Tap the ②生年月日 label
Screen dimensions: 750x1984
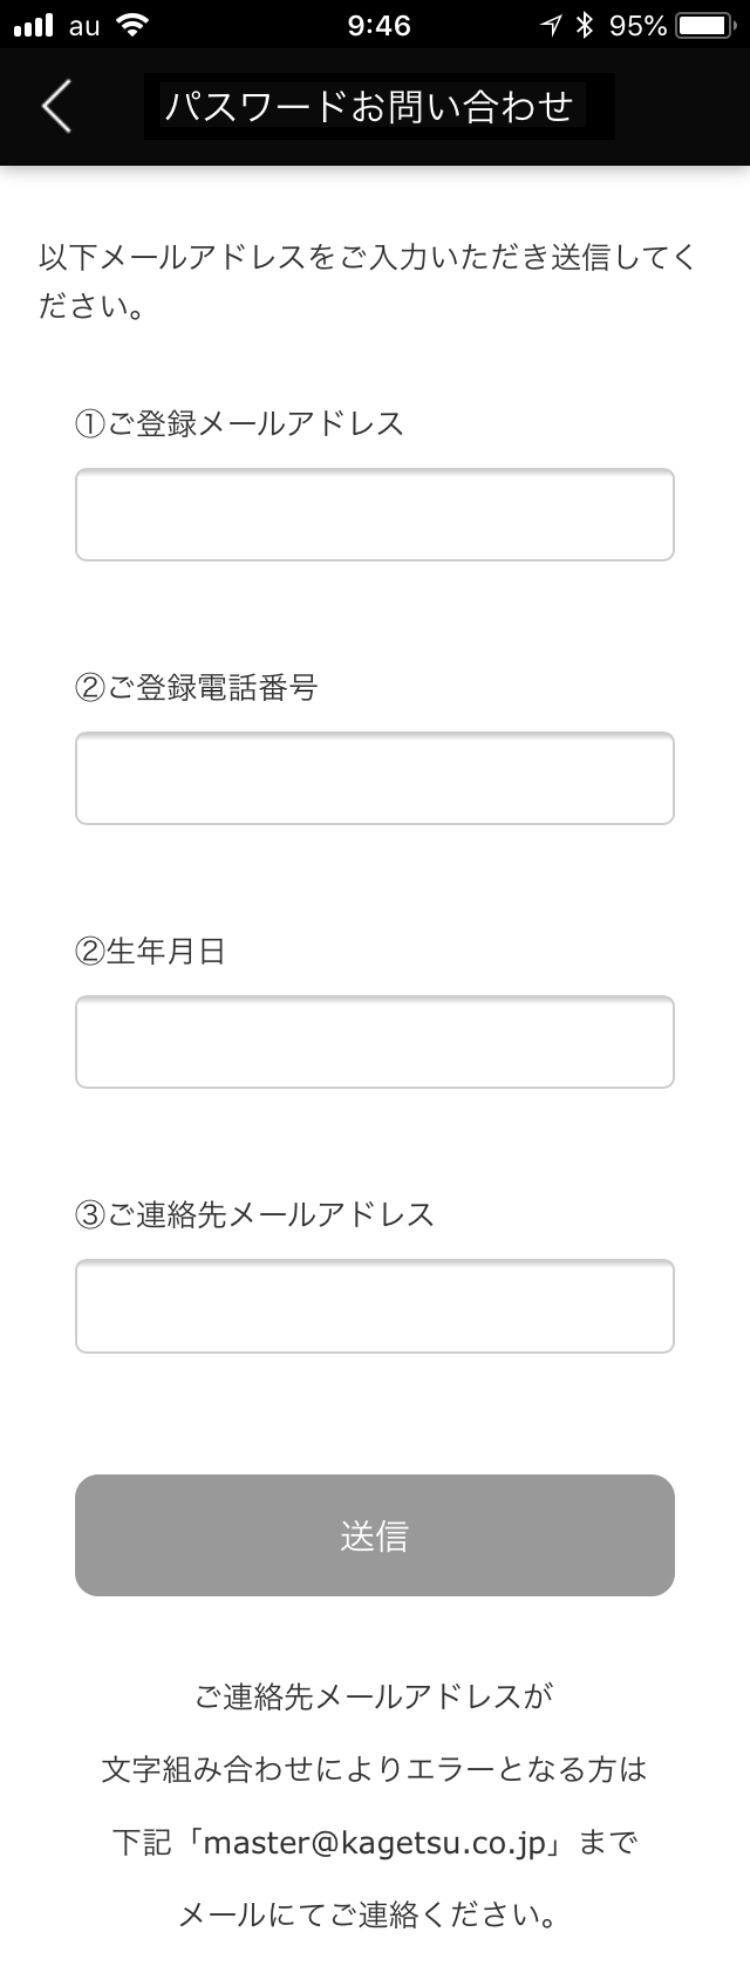tap(151, 951)
